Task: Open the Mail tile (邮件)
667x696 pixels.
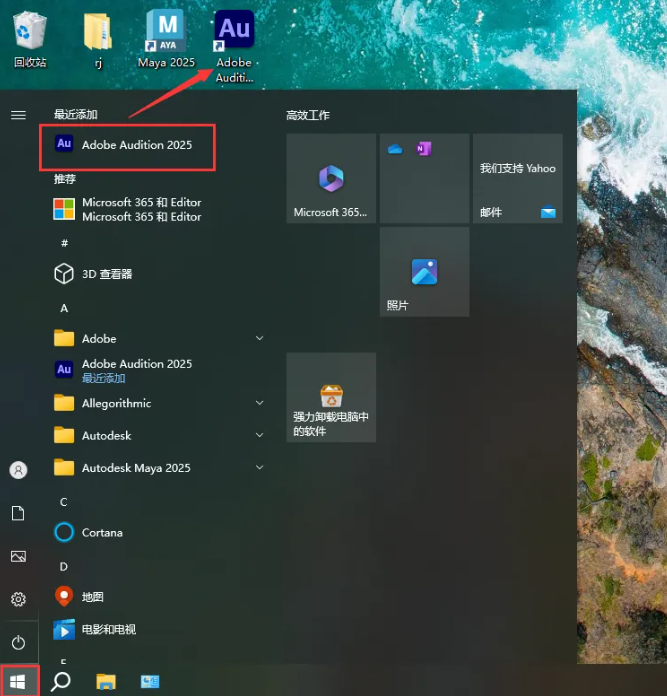Action: 518,178
